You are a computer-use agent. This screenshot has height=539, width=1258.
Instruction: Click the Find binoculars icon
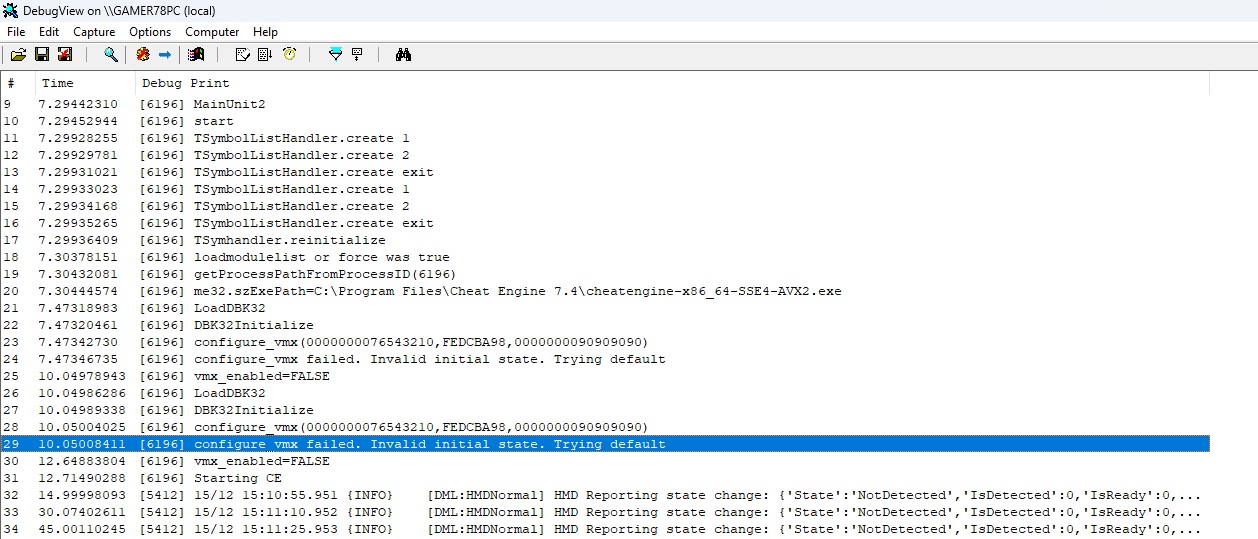[403, 55]
